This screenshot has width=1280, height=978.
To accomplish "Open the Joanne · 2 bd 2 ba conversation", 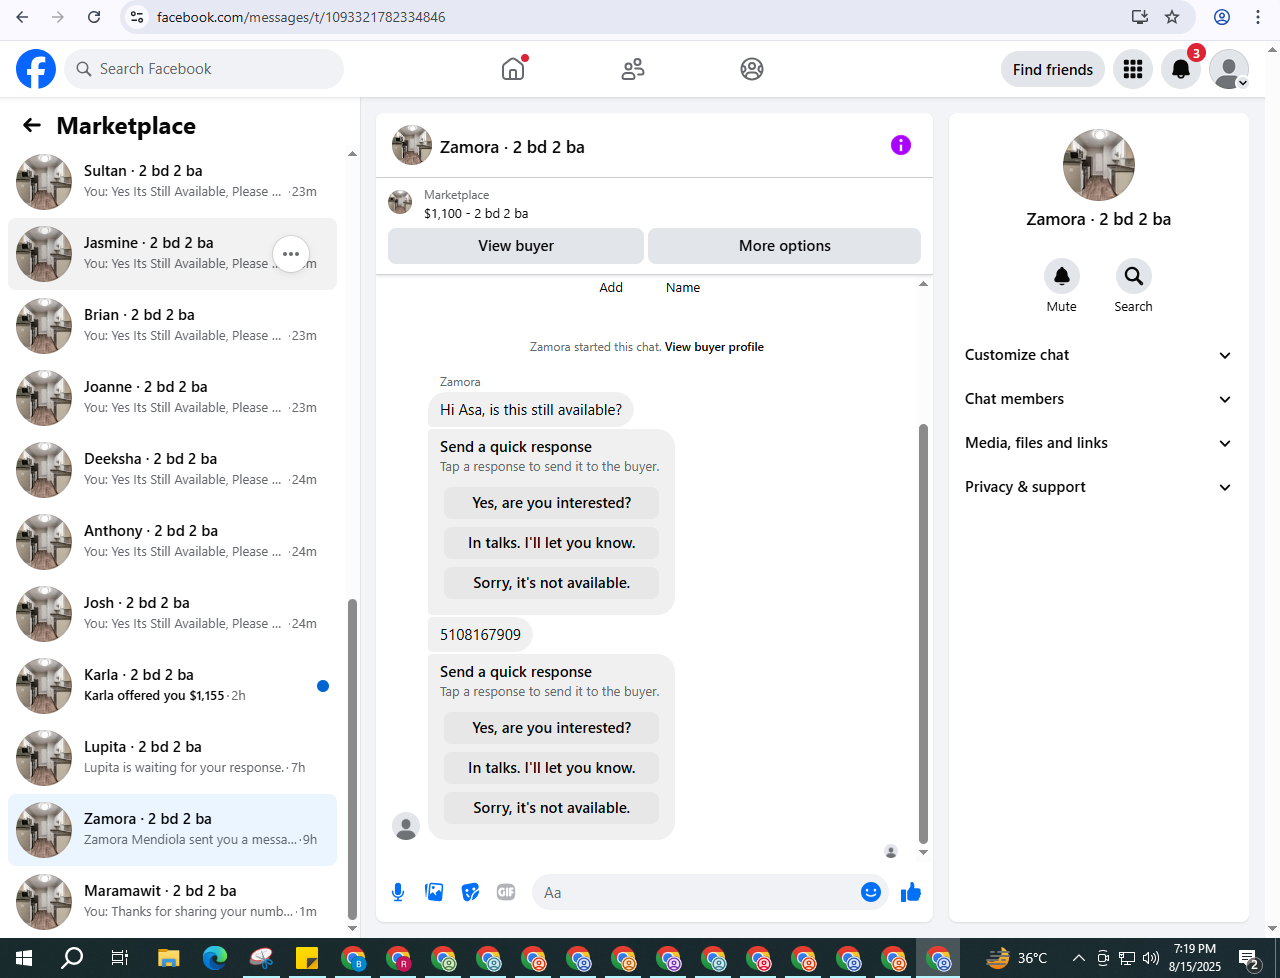I will (172, 398).
